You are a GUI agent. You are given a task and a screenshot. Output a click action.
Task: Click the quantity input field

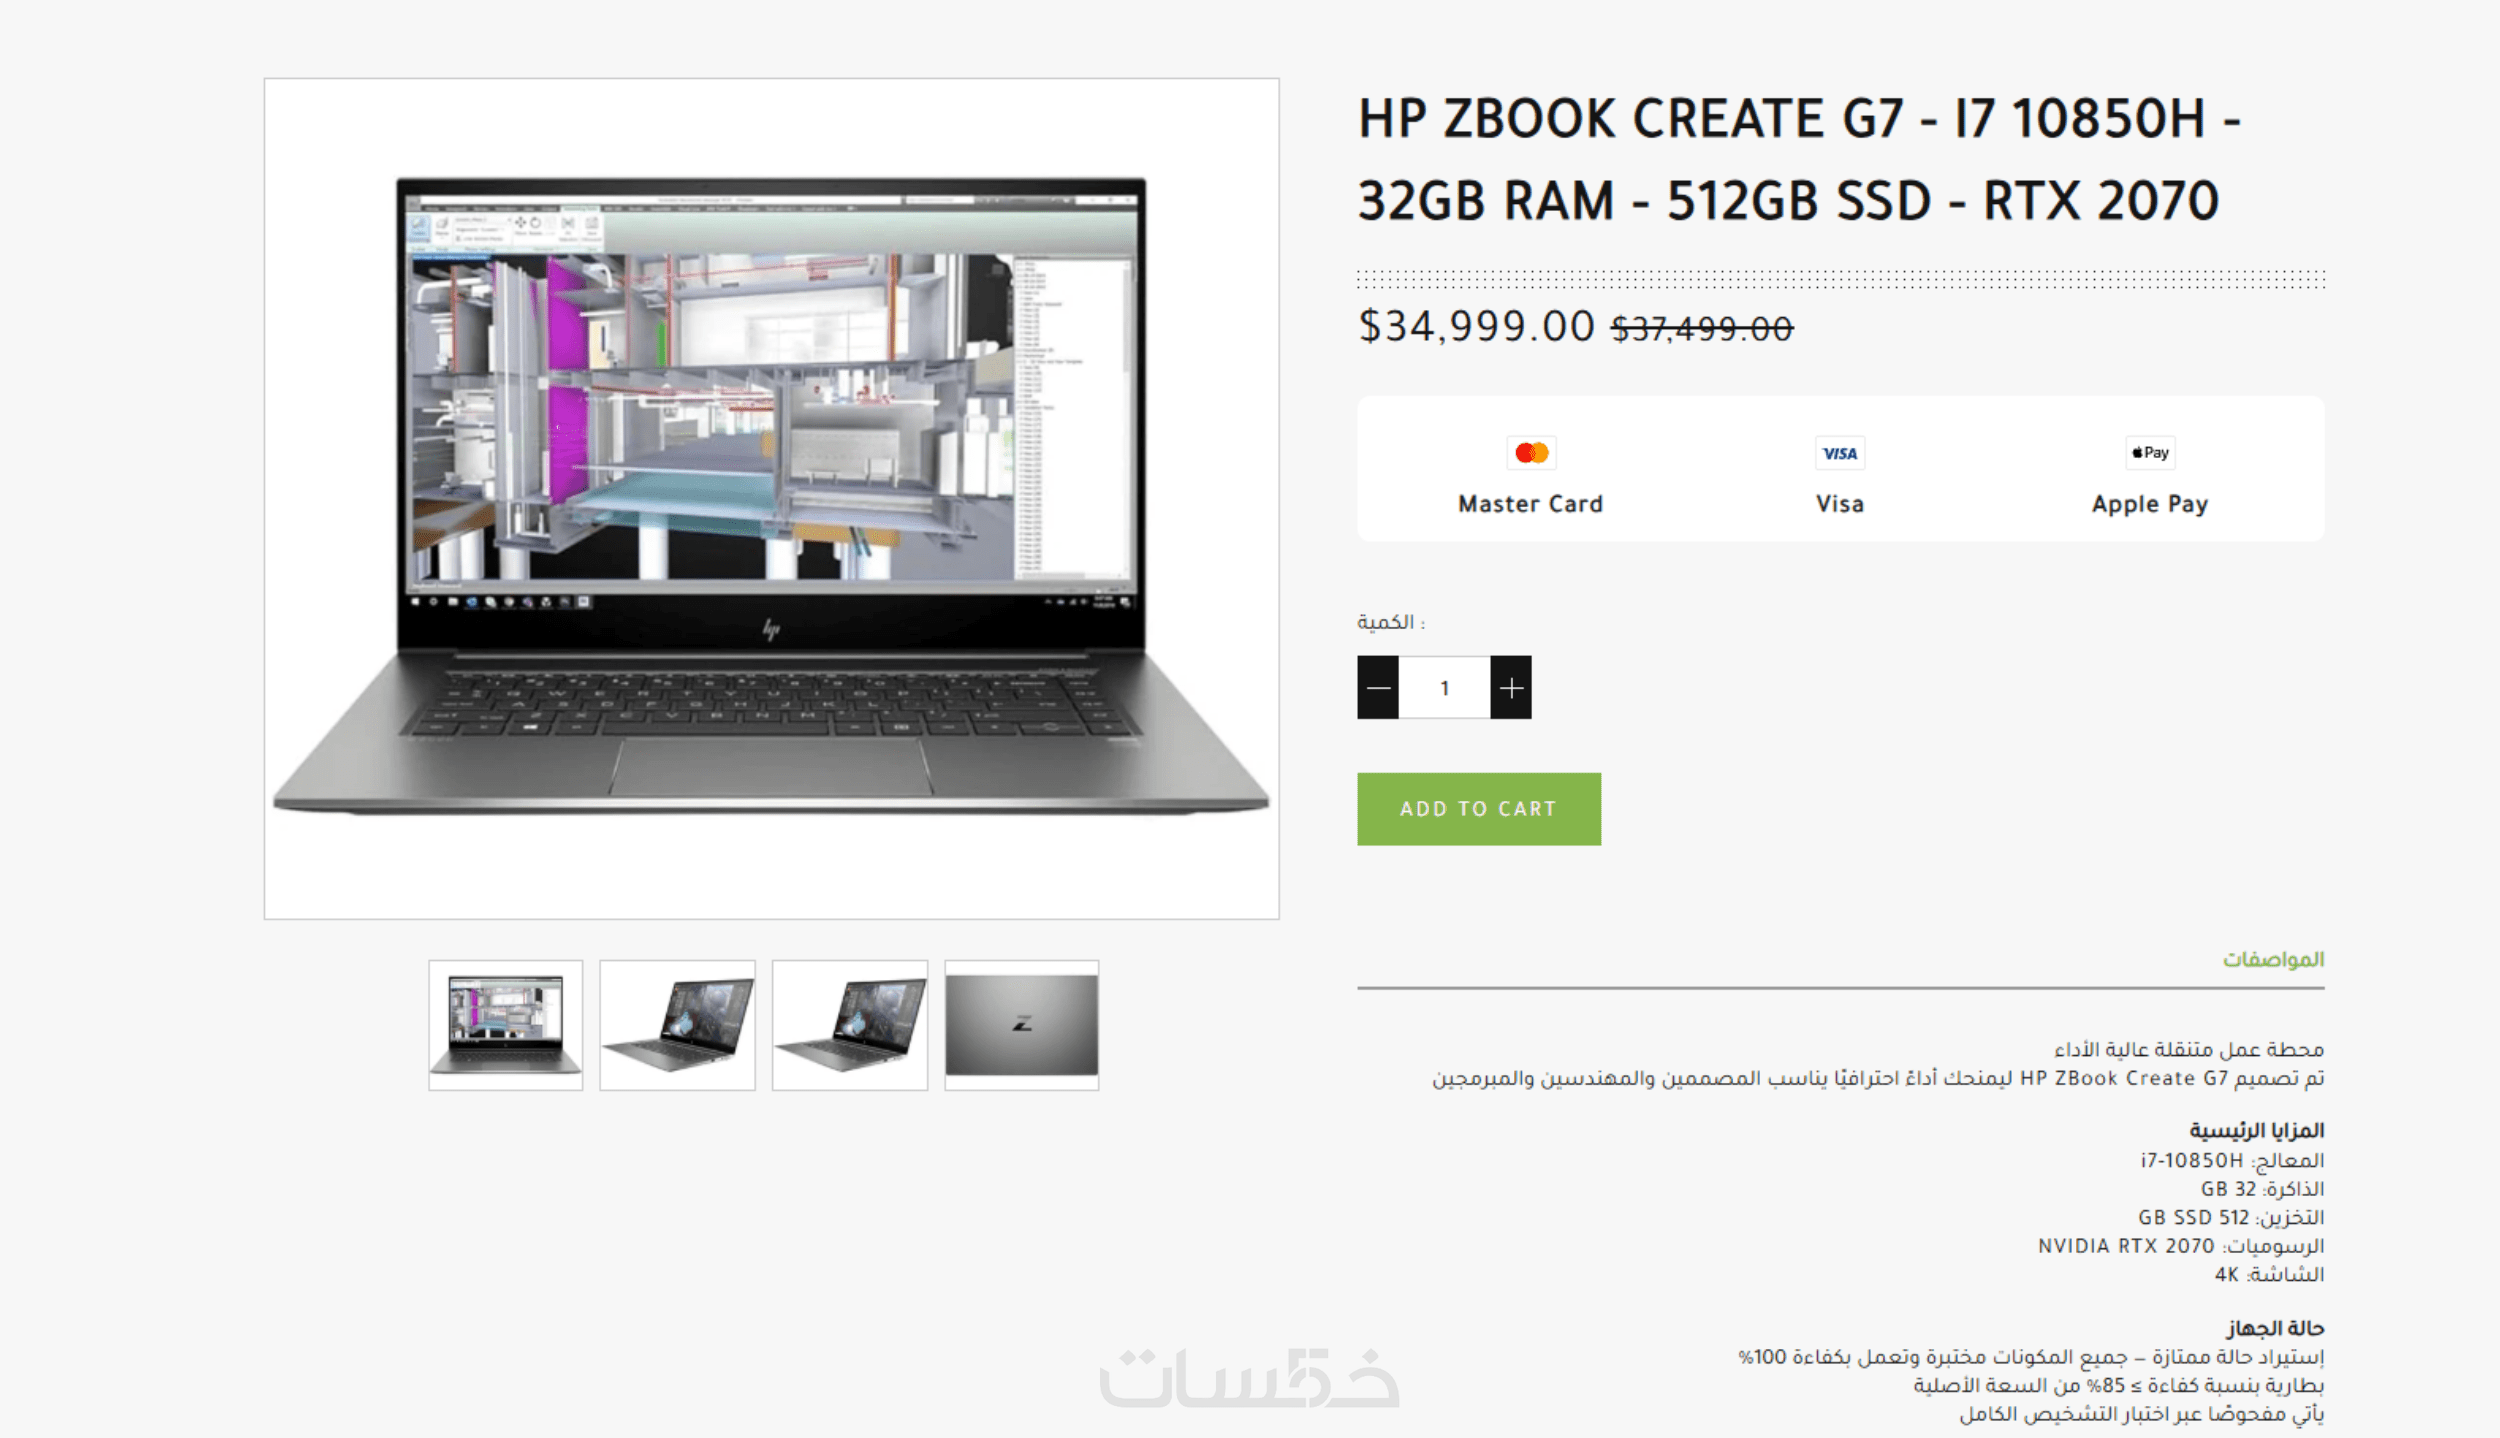[1444, 687]
